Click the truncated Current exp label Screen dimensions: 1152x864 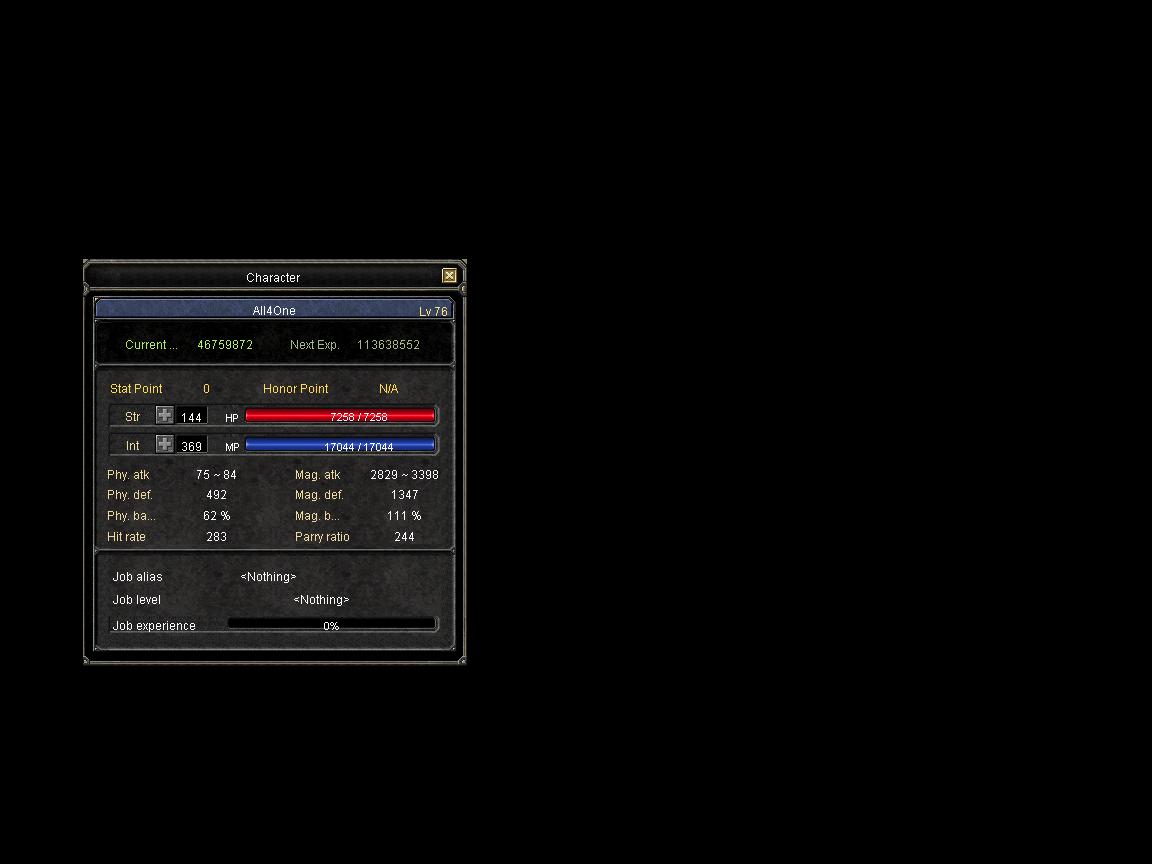tap(151, 345)
